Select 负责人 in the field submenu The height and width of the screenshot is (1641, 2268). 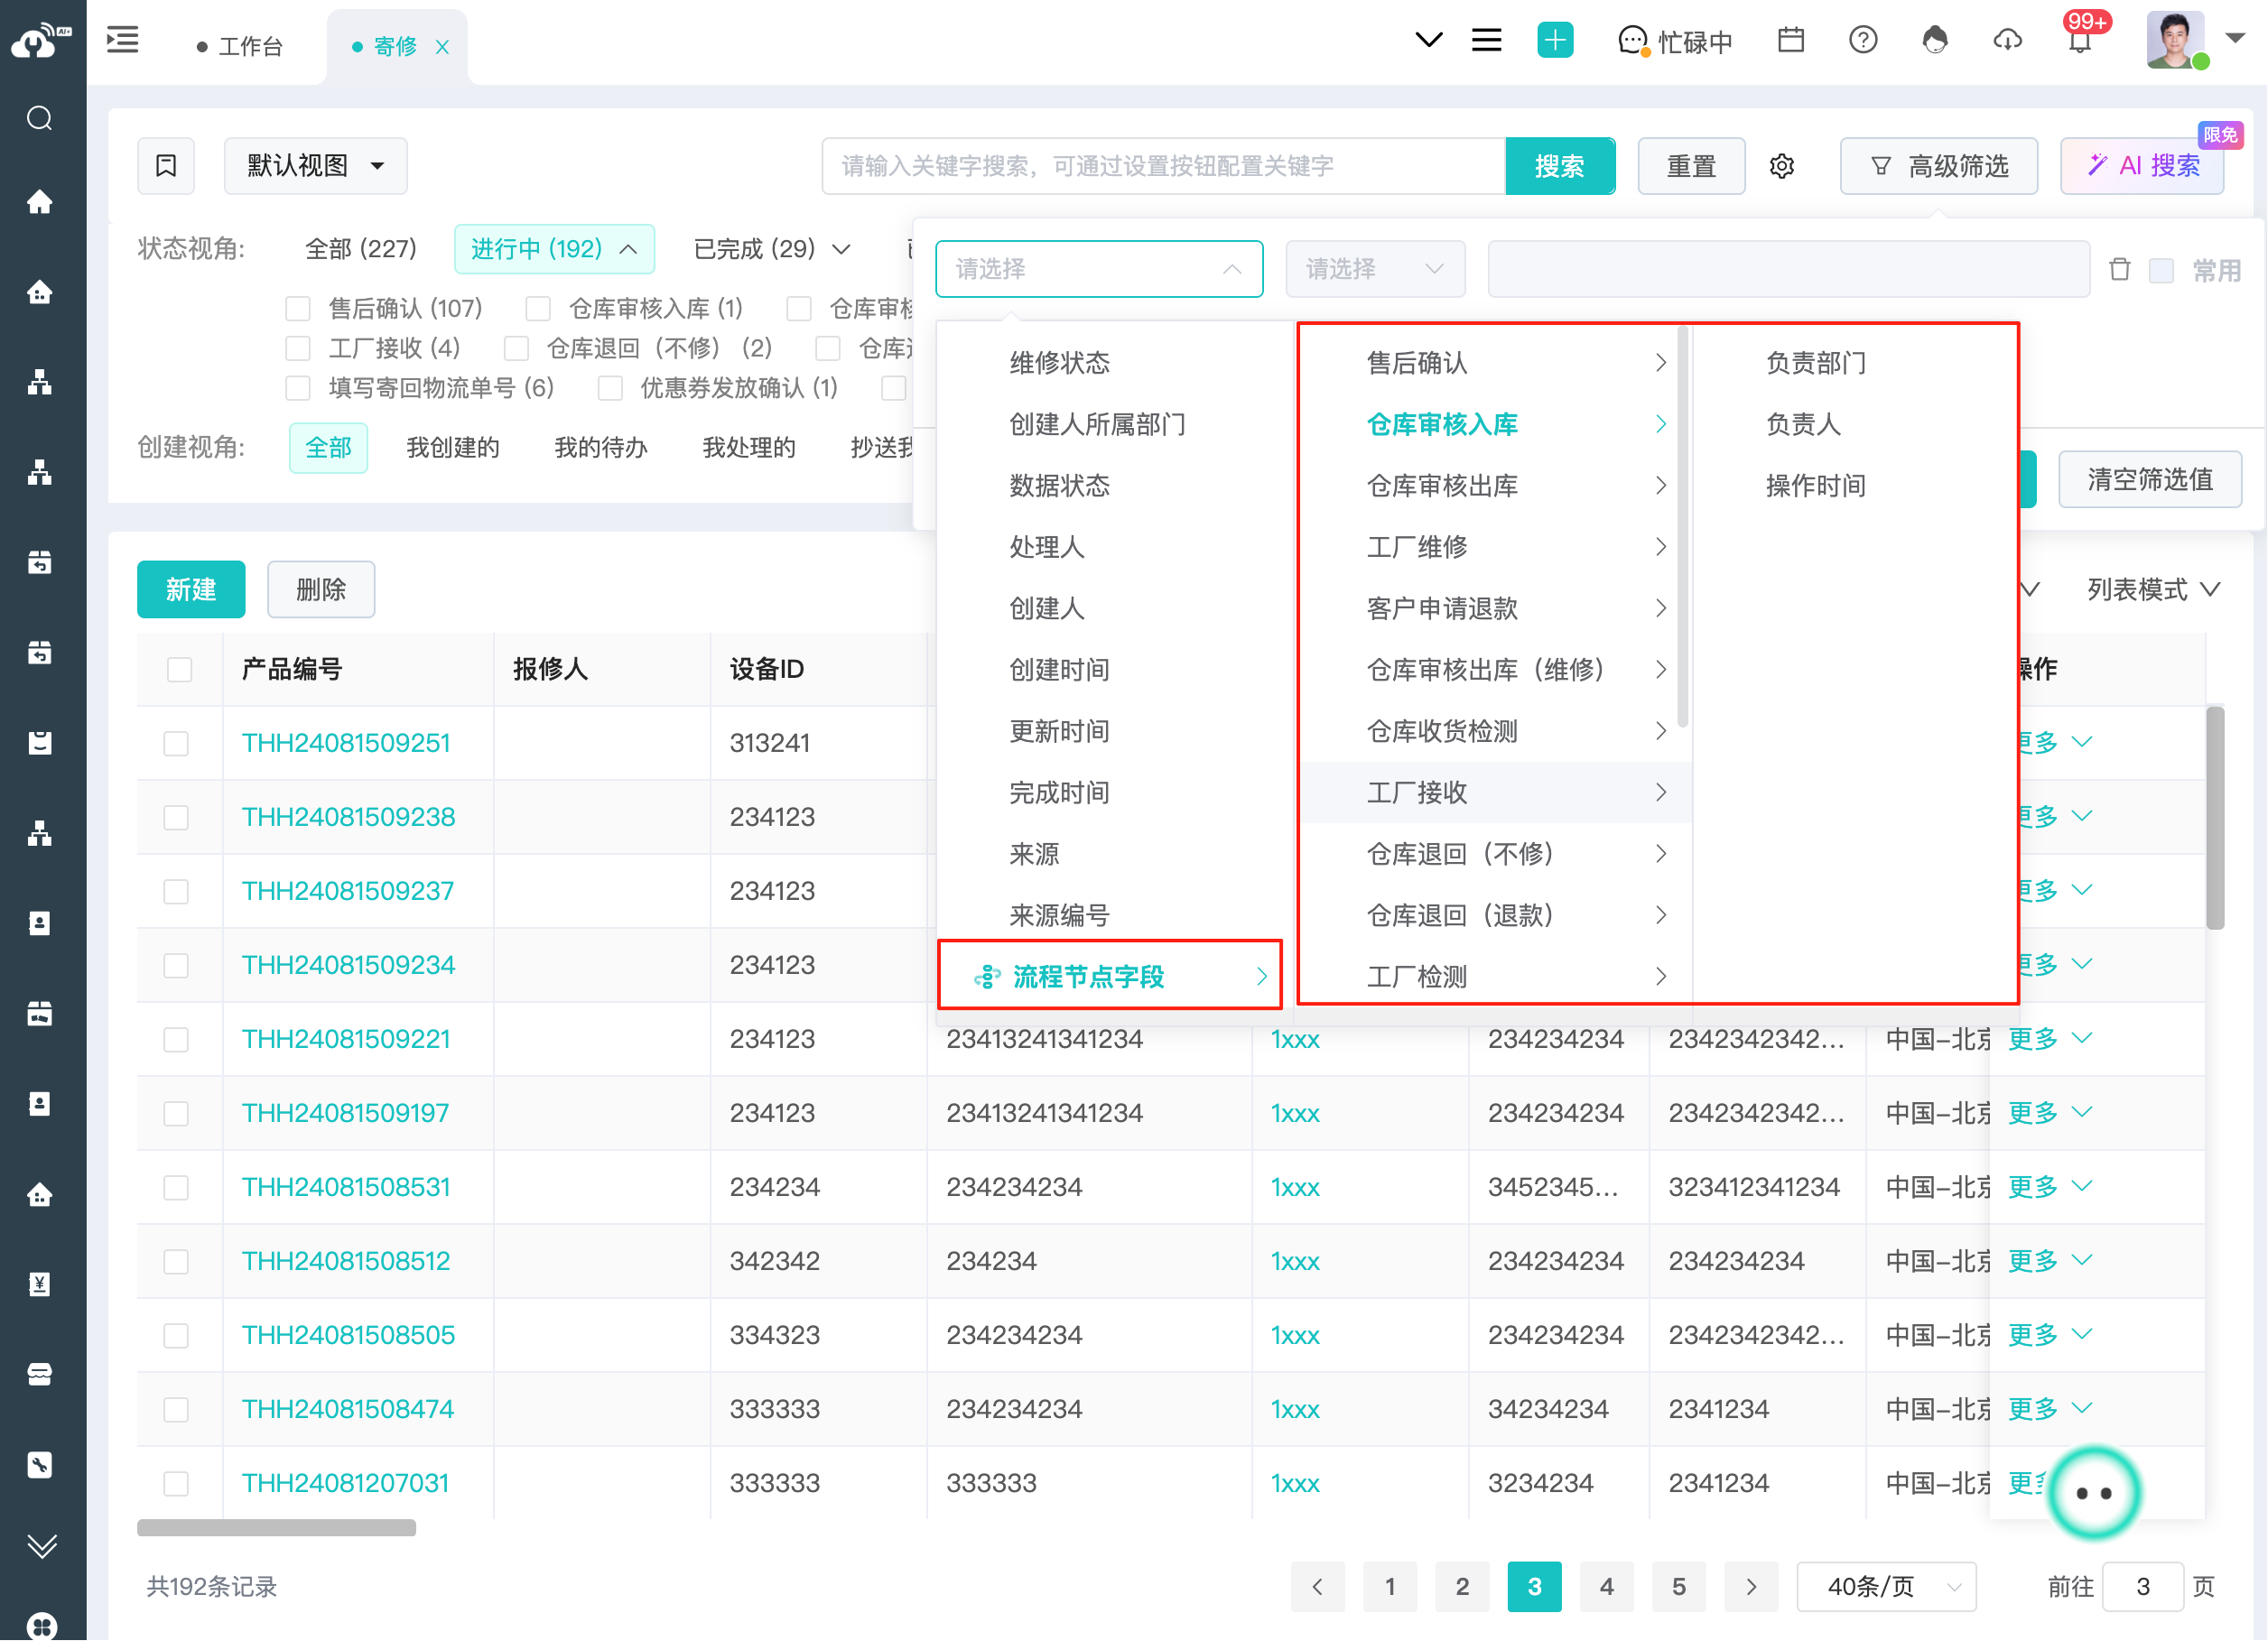(1803, 424)
